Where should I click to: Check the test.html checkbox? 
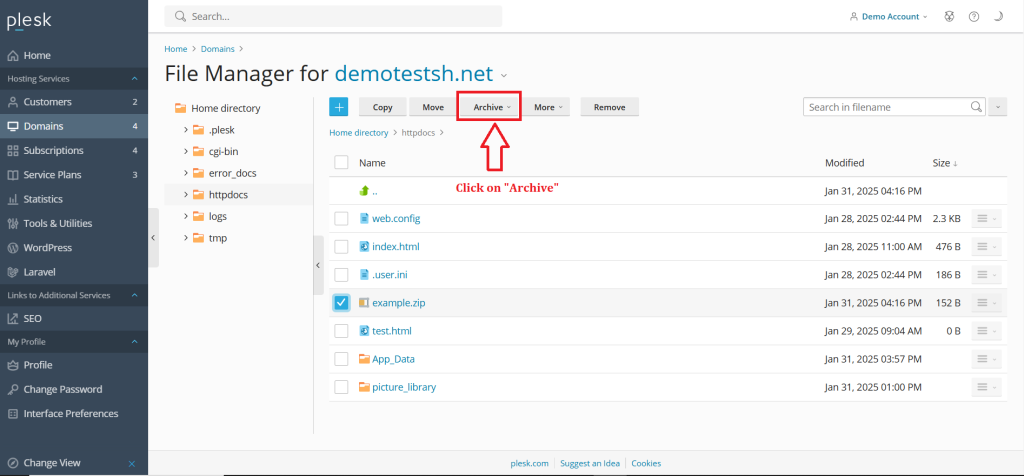click(341, 331)
